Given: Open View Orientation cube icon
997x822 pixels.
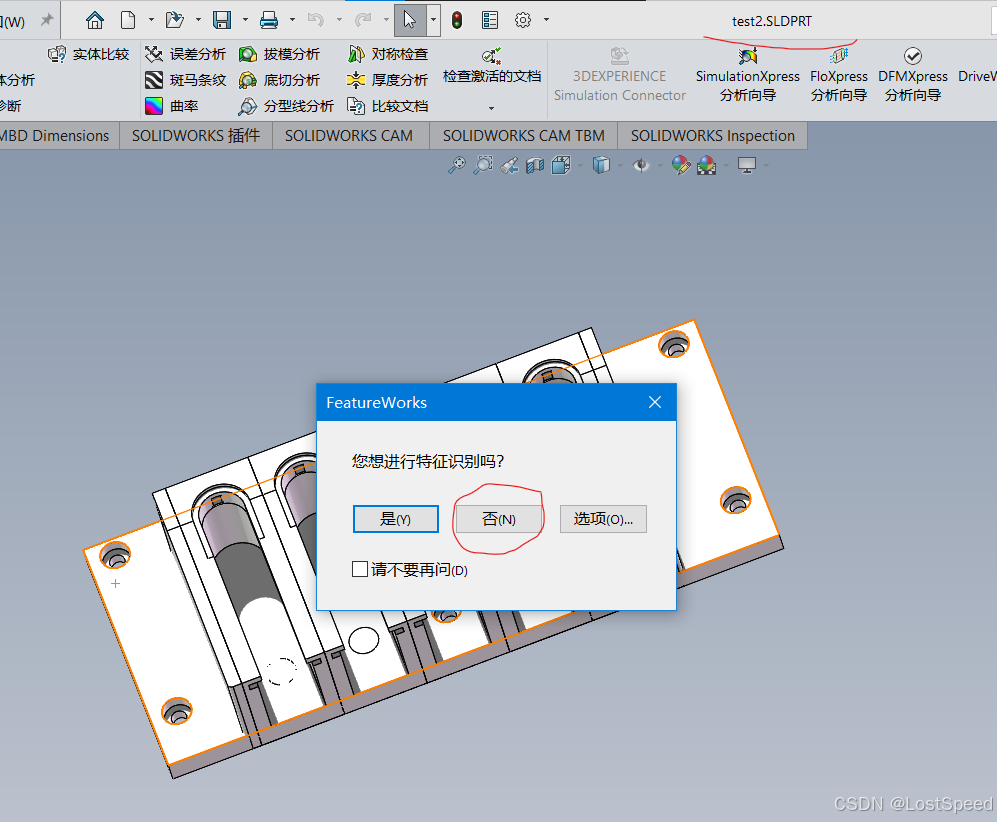Looking at the screenshot, I should point(561,165).
